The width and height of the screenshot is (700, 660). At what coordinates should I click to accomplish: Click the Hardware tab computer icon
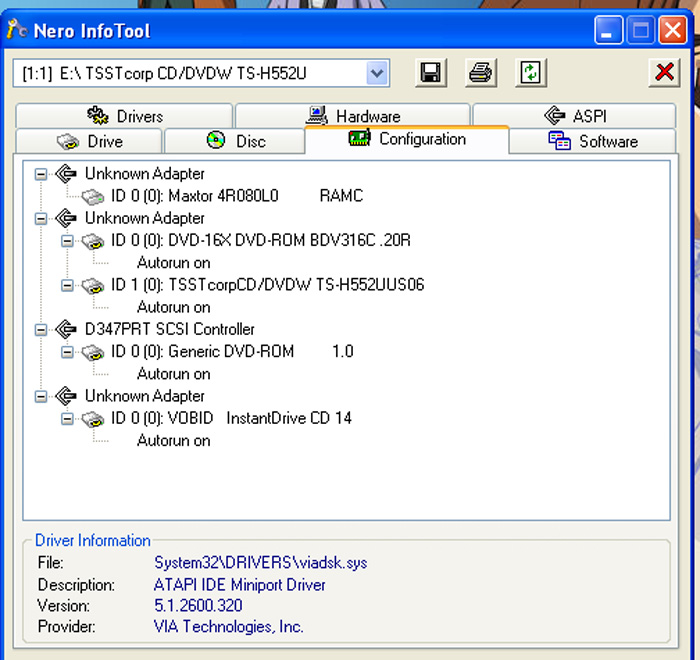[317, 115]
